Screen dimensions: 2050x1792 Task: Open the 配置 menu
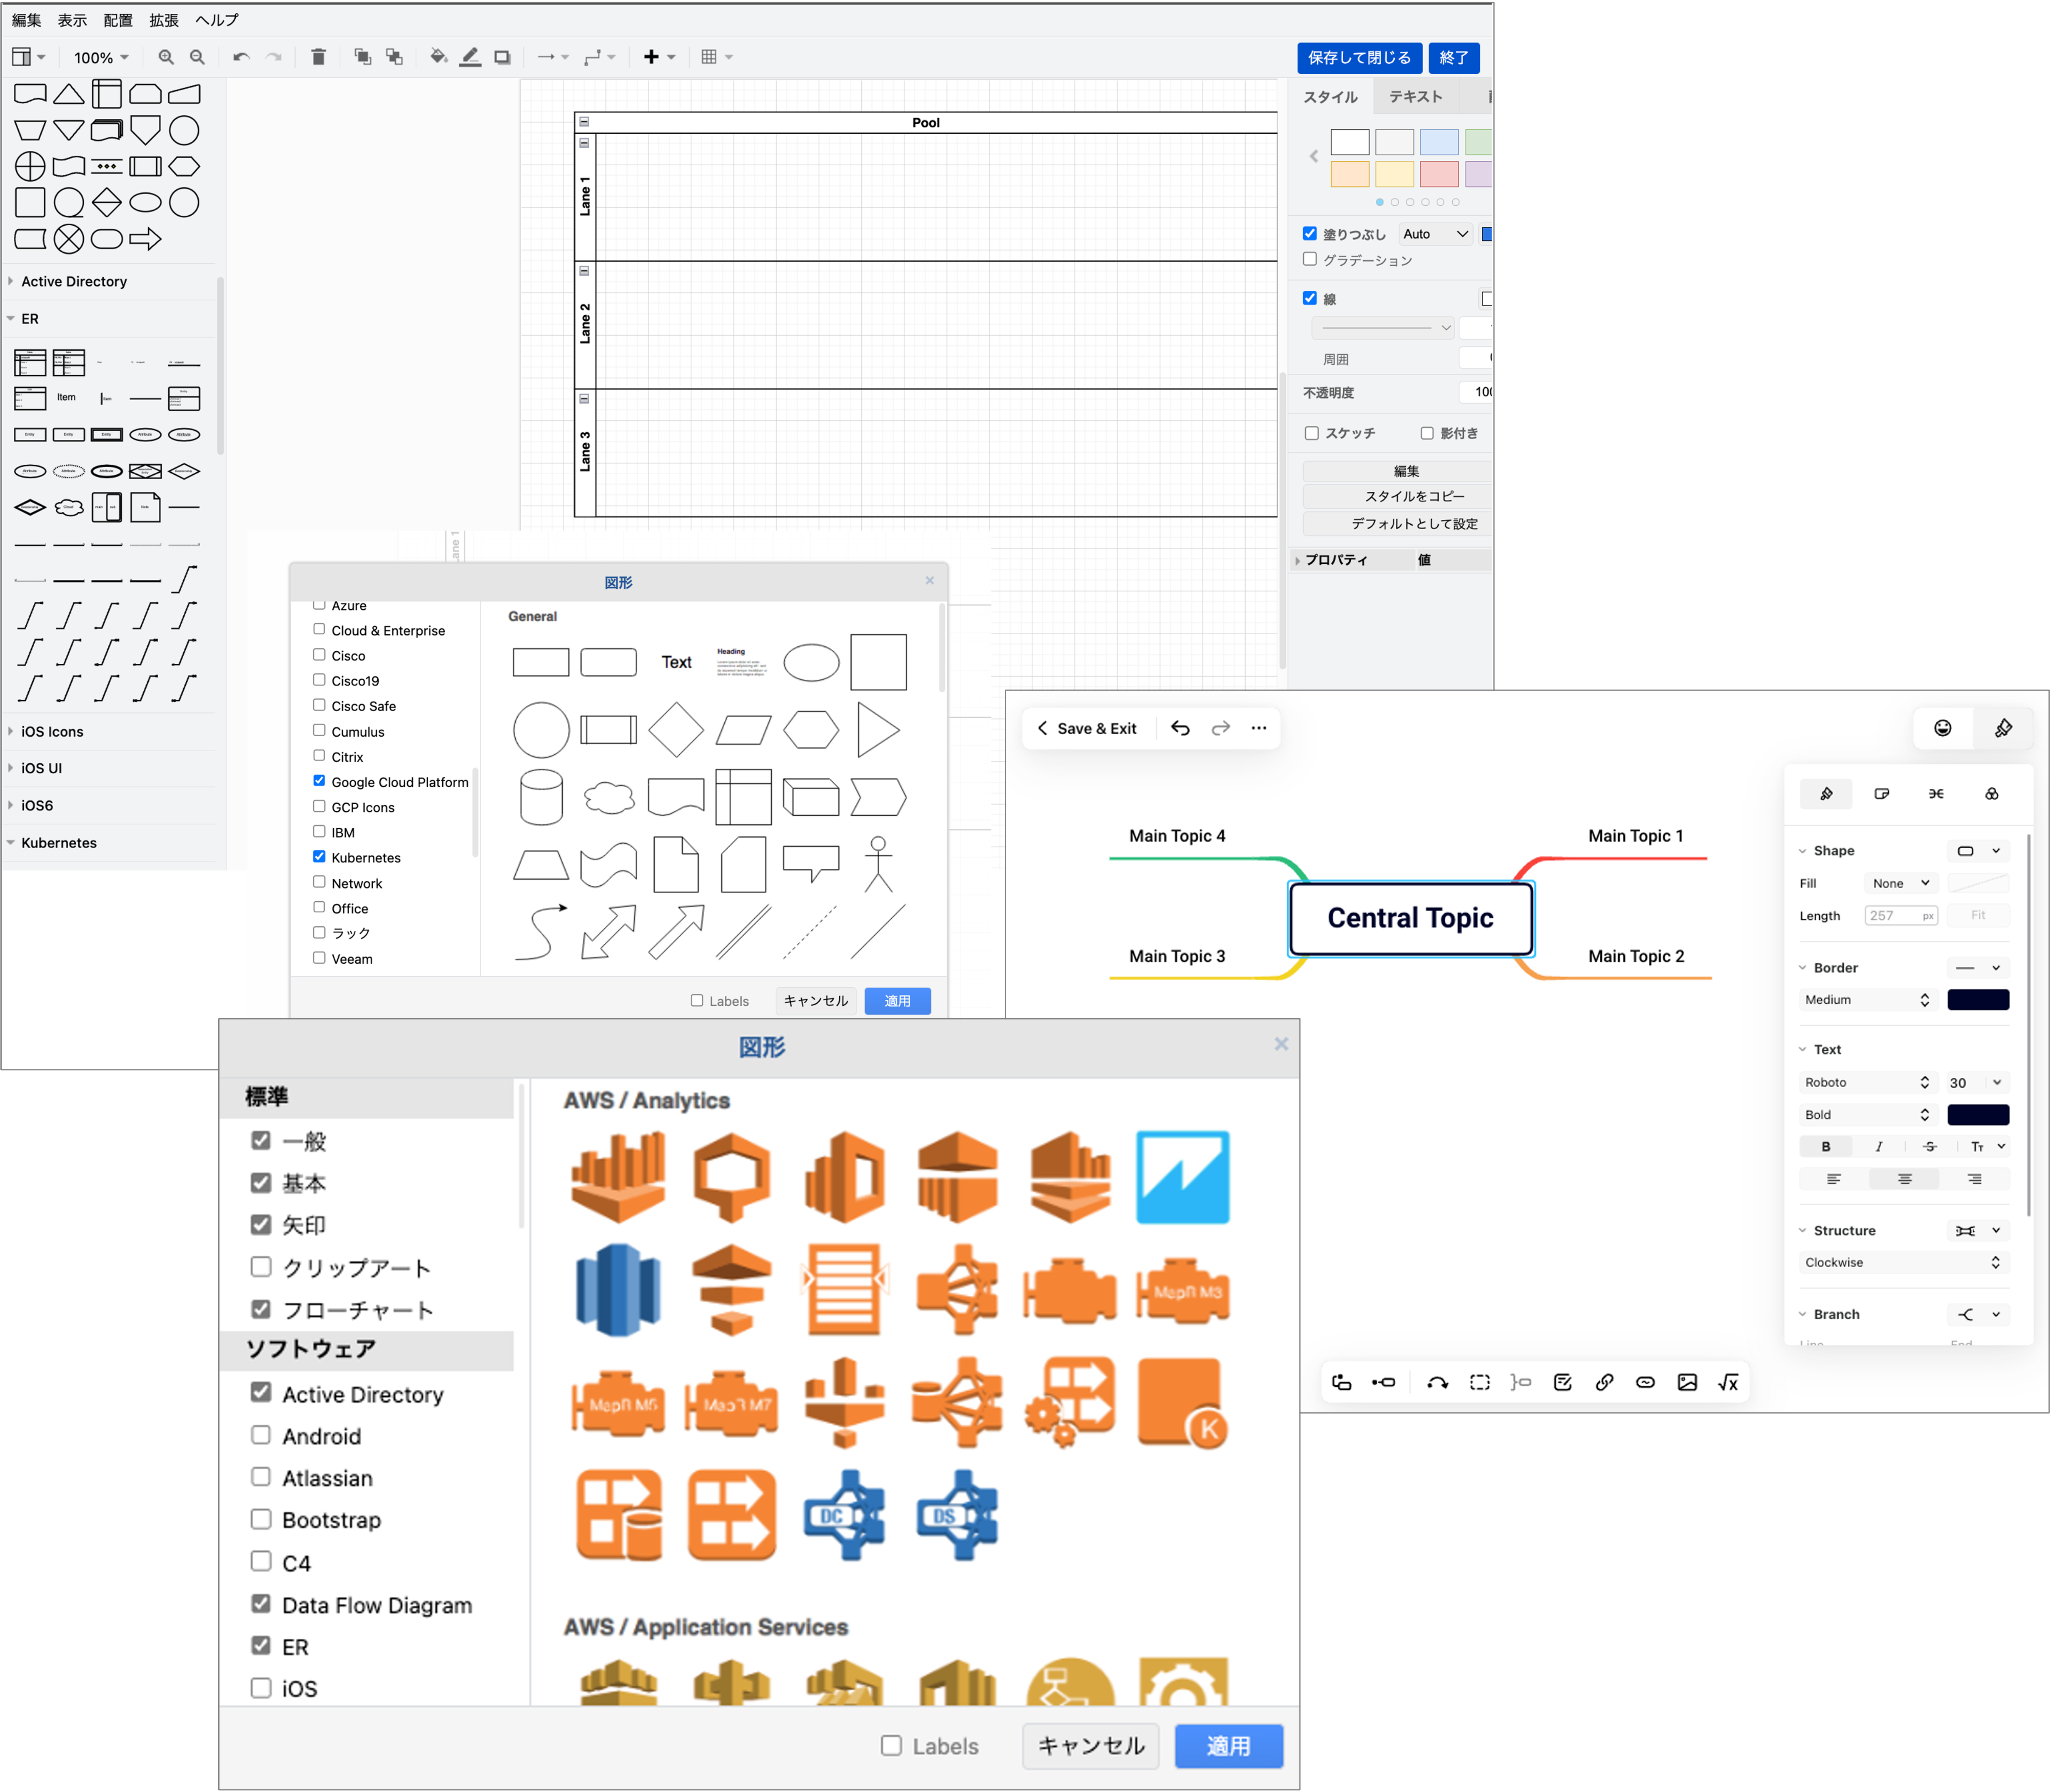118,20
